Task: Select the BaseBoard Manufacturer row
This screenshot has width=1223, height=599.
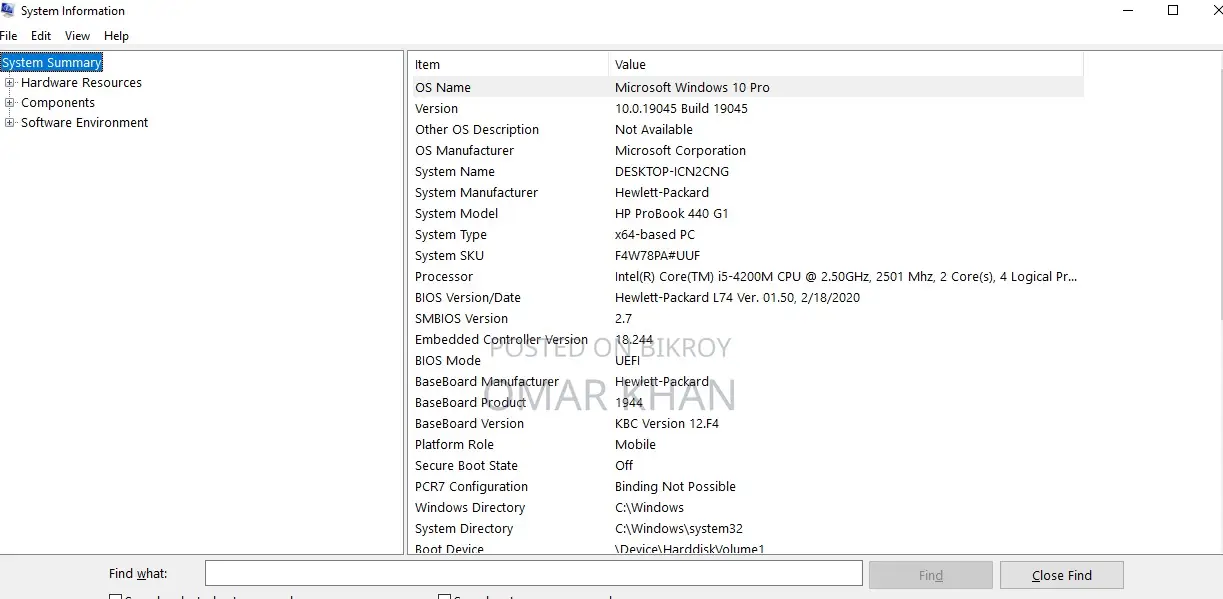Action: point(748,382)
